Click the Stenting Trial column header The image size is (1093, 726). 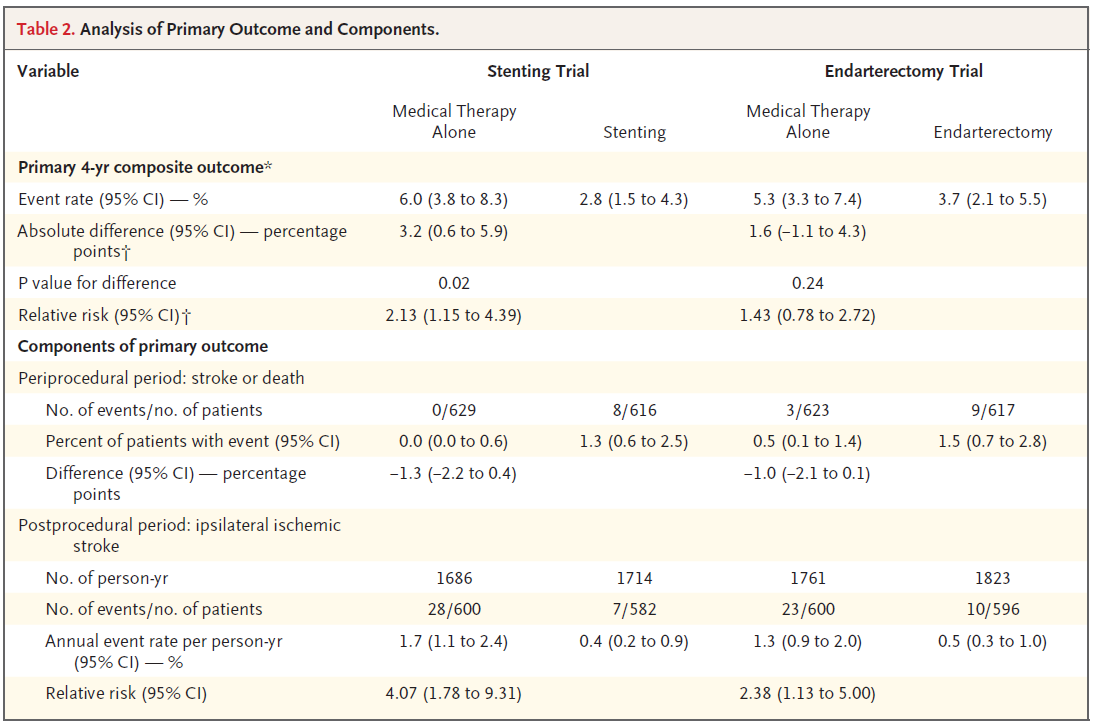coord(537,71)
